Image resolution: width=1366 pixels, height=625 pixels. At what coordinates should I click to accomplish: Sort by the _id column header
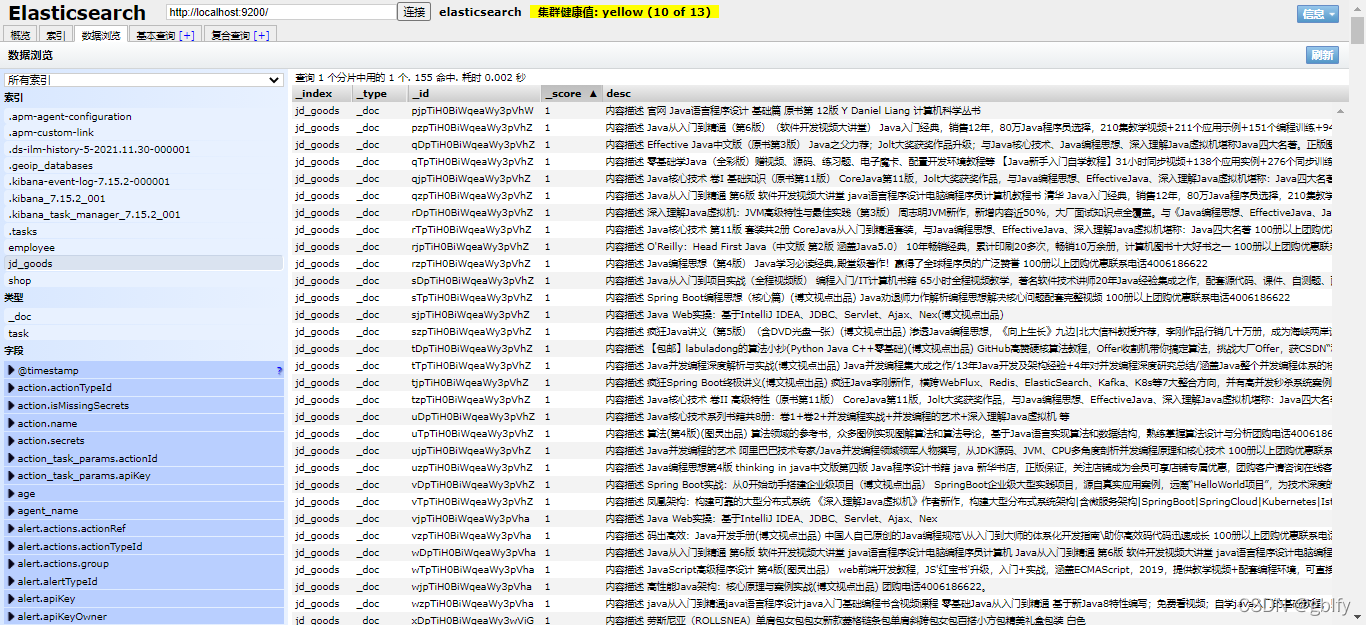pyautogui.click(x=474, y=93)
